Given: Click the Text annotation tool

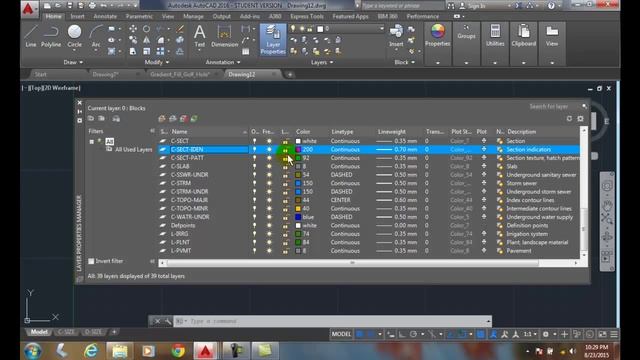Looking at the screenshot, I should pyautogui.click(x=200, y=36).
